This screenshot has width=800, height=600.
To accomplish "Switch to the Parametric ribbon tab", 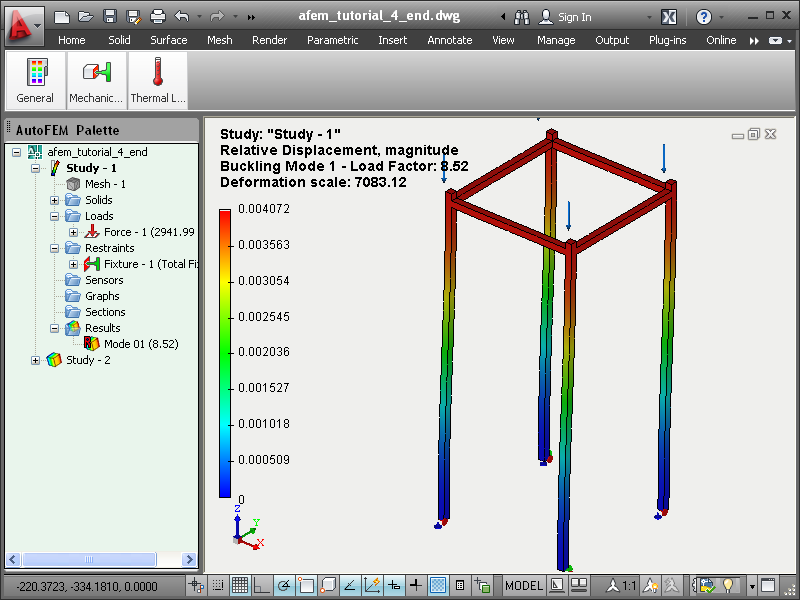I will tap(333, 40).
